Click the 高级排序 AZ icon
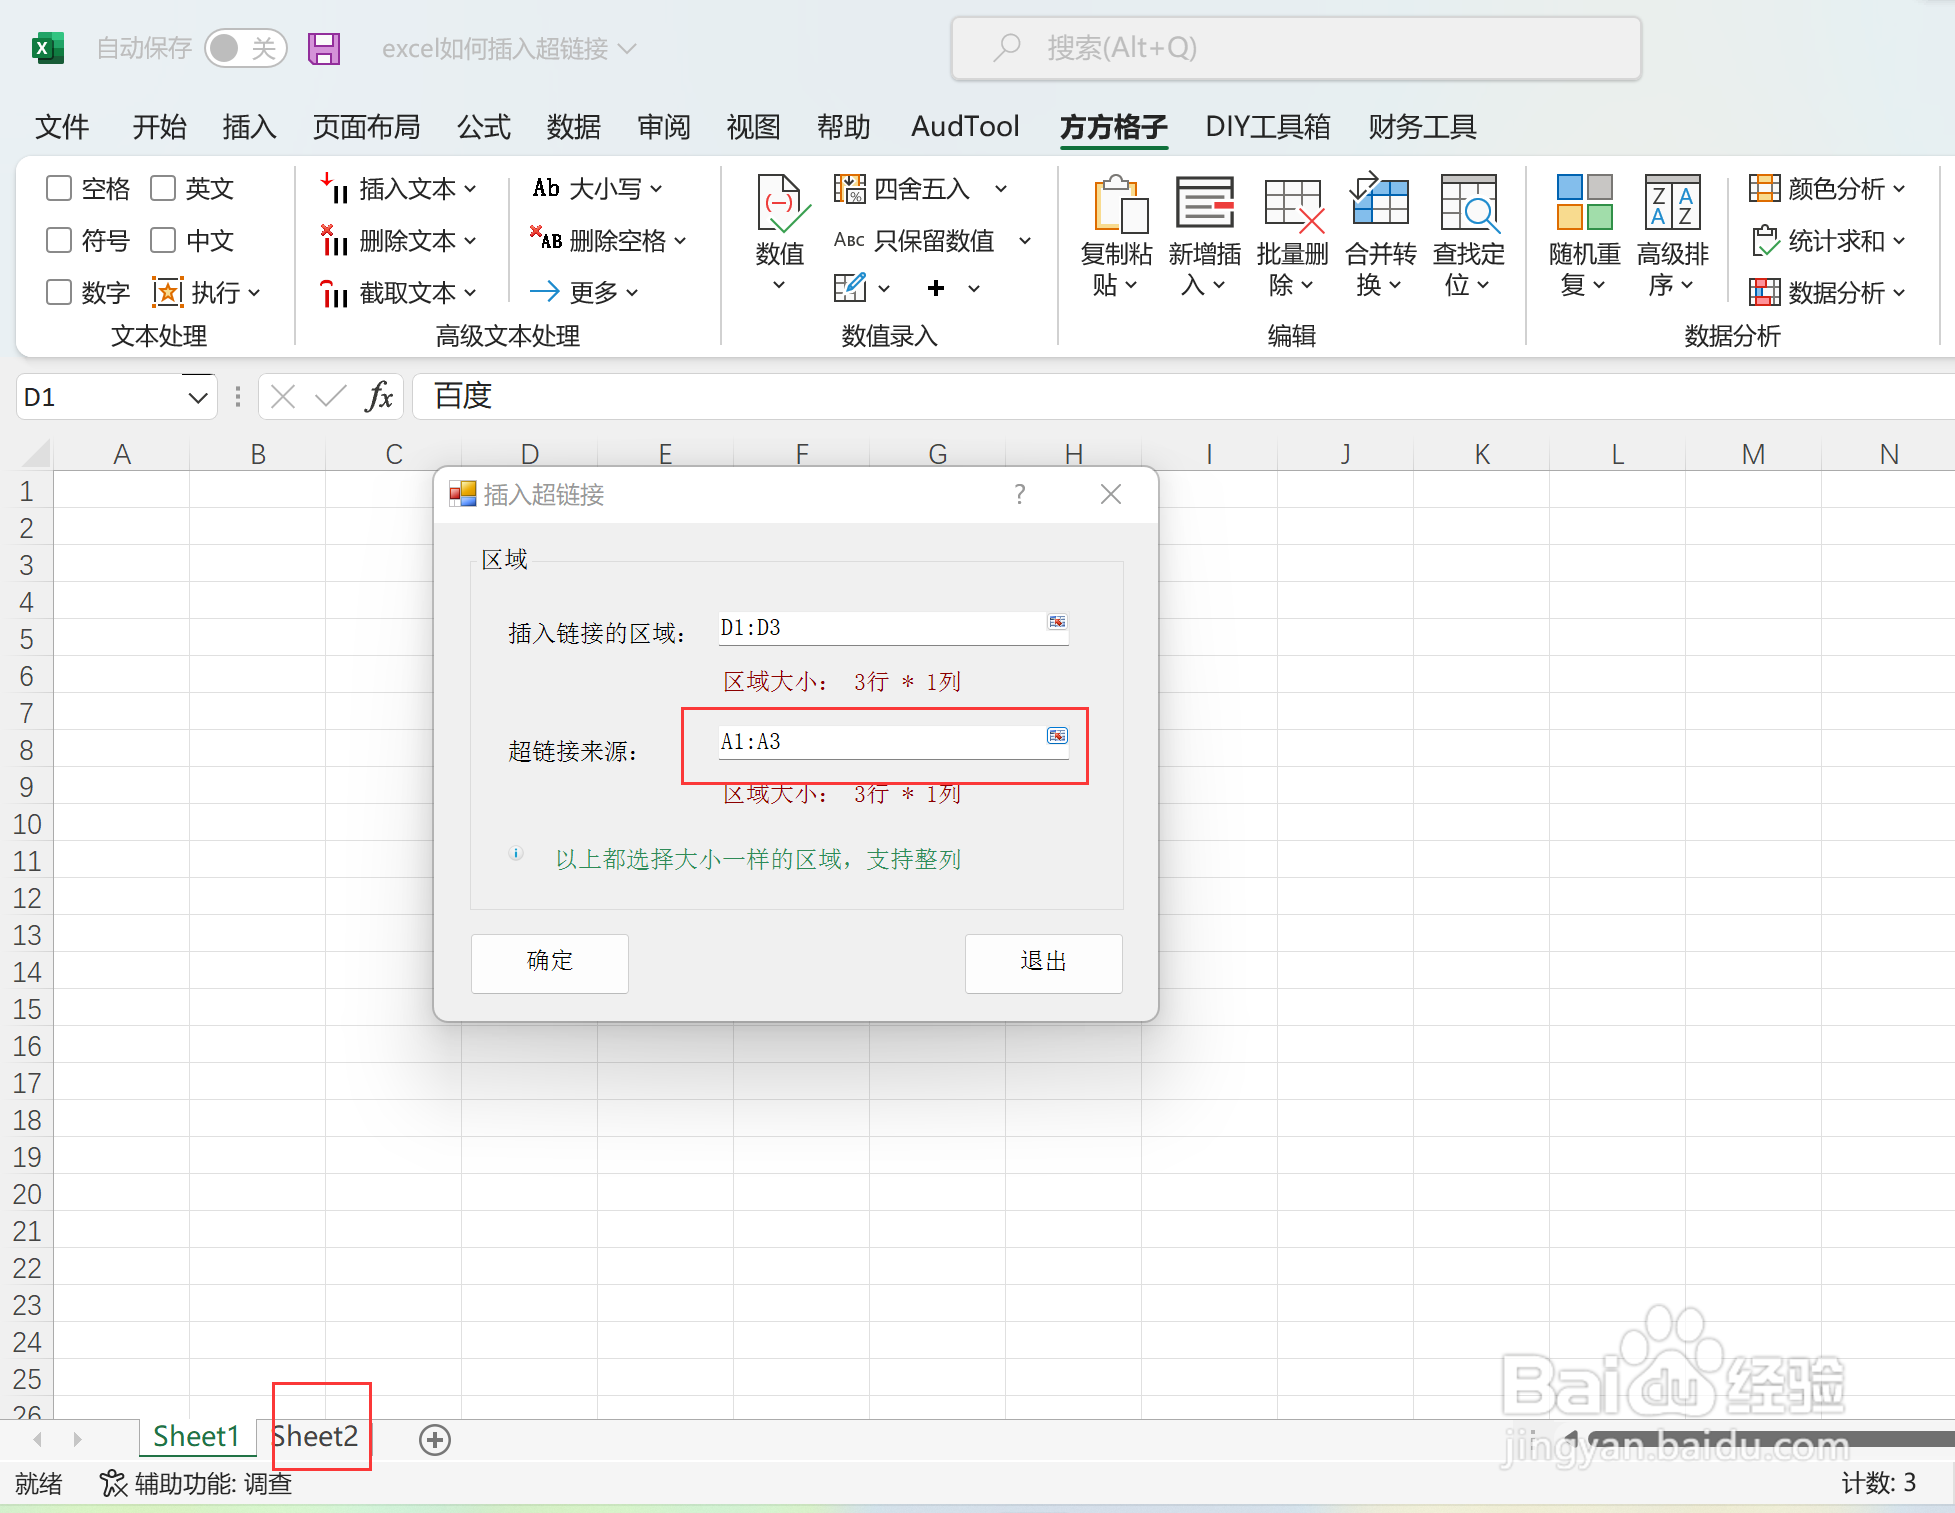Viewport: 1955px width, 1513px height. pos(1672,203)
